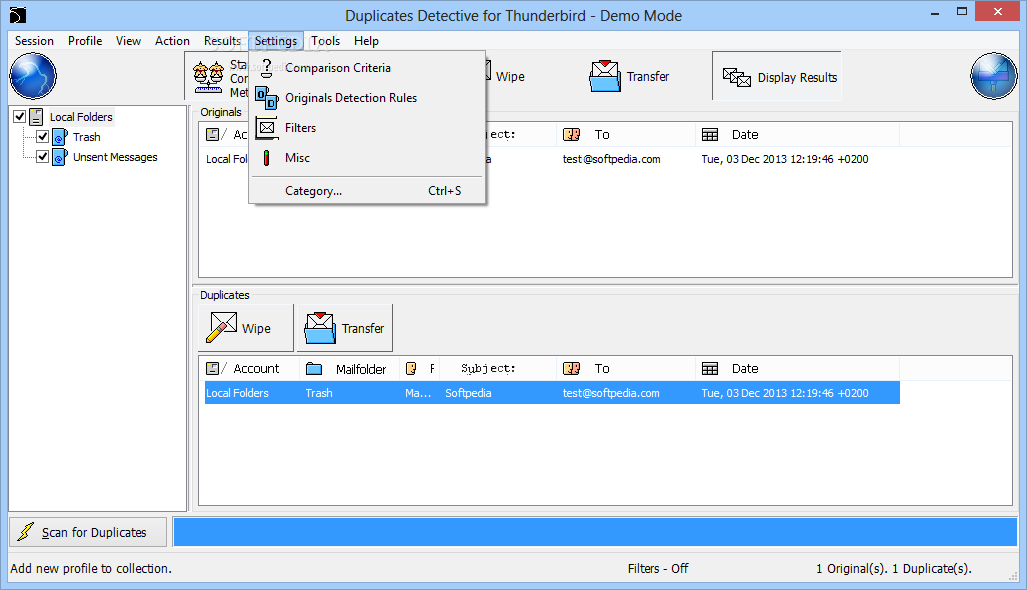Viewport: 1027px width, 590px height.
Task: Click the blue scan progress bar
Action: pos(595,532)
